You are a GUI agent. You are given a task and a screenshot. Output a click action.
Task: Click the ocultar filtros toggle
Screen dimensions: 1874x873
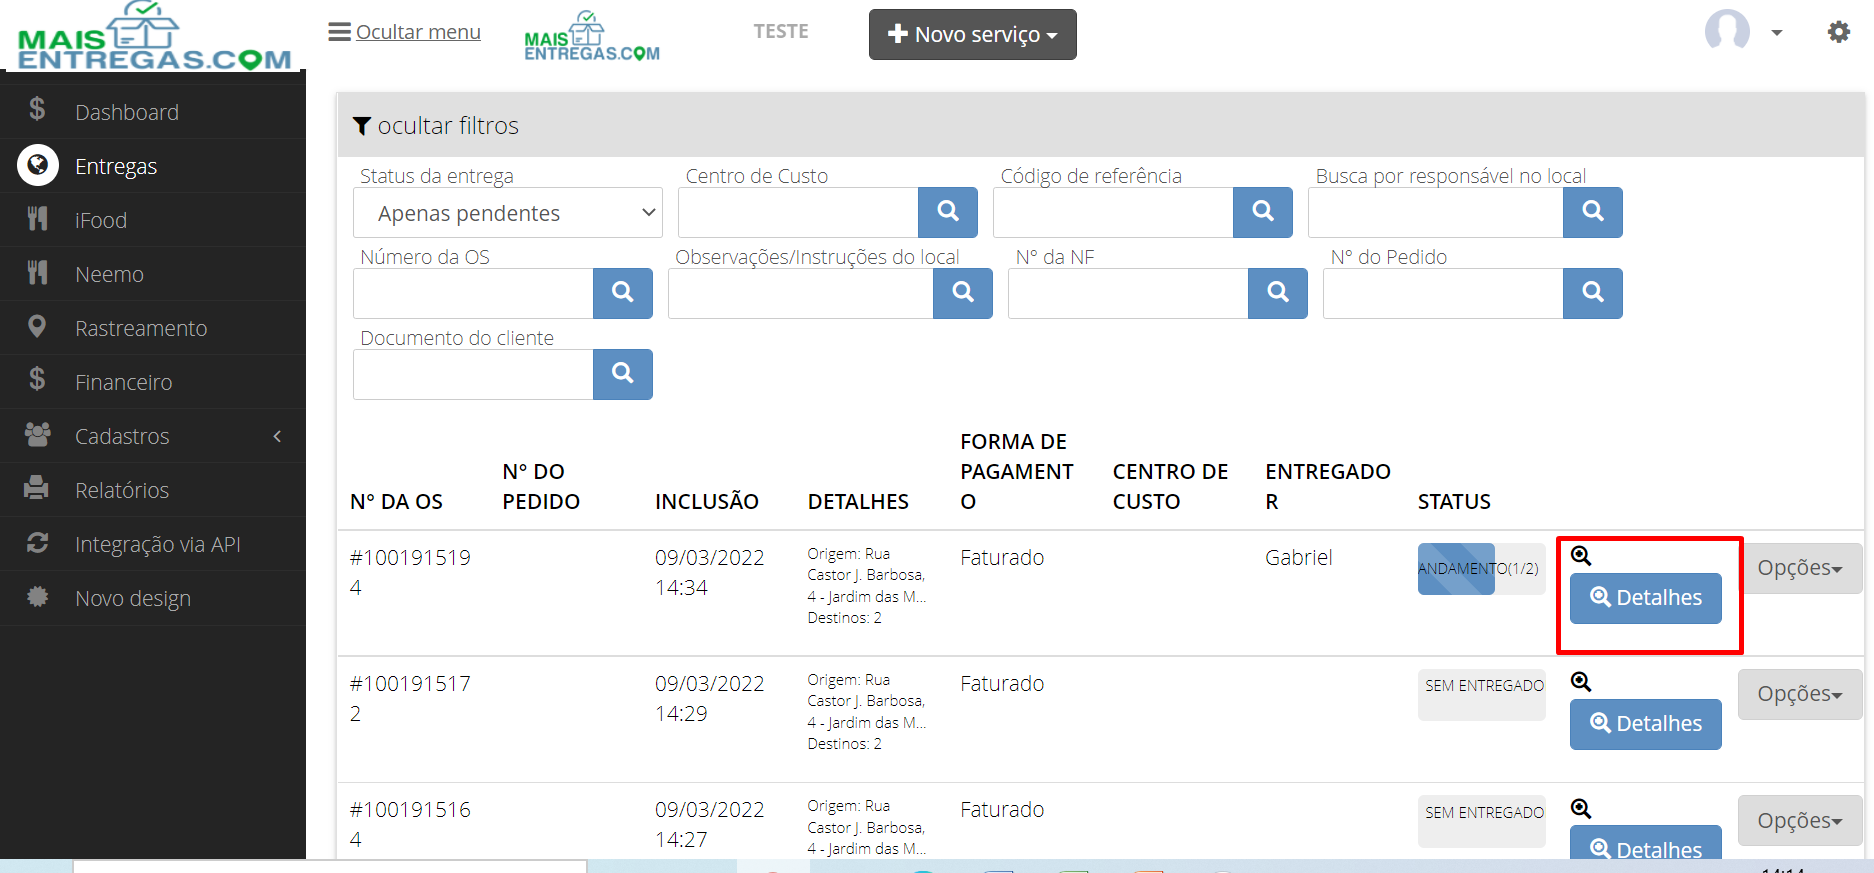tap(436, 126)
